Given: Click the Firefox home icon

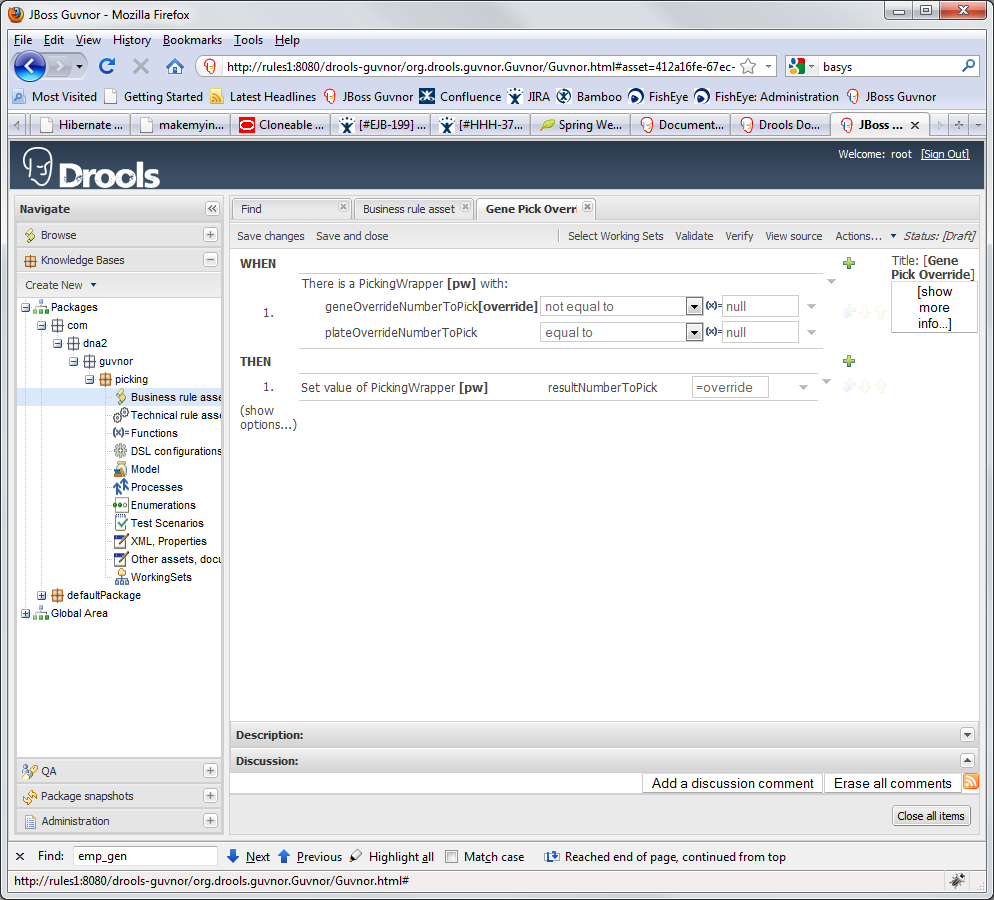Looking at the screenshot, I should pyautogui.click(x=174, y=67).
